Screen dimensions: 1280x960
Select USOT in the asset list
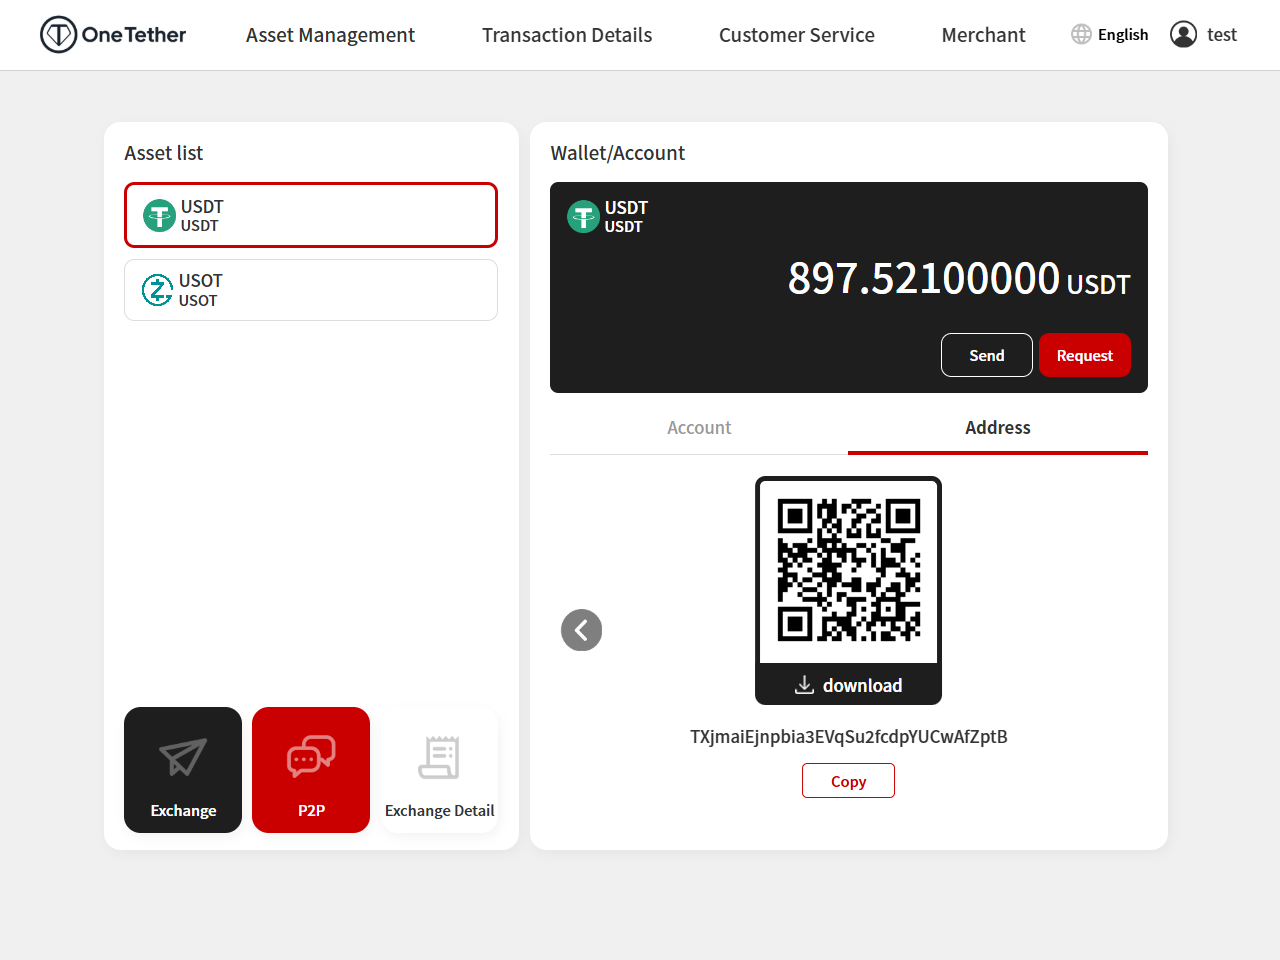(x=311, y=290)
